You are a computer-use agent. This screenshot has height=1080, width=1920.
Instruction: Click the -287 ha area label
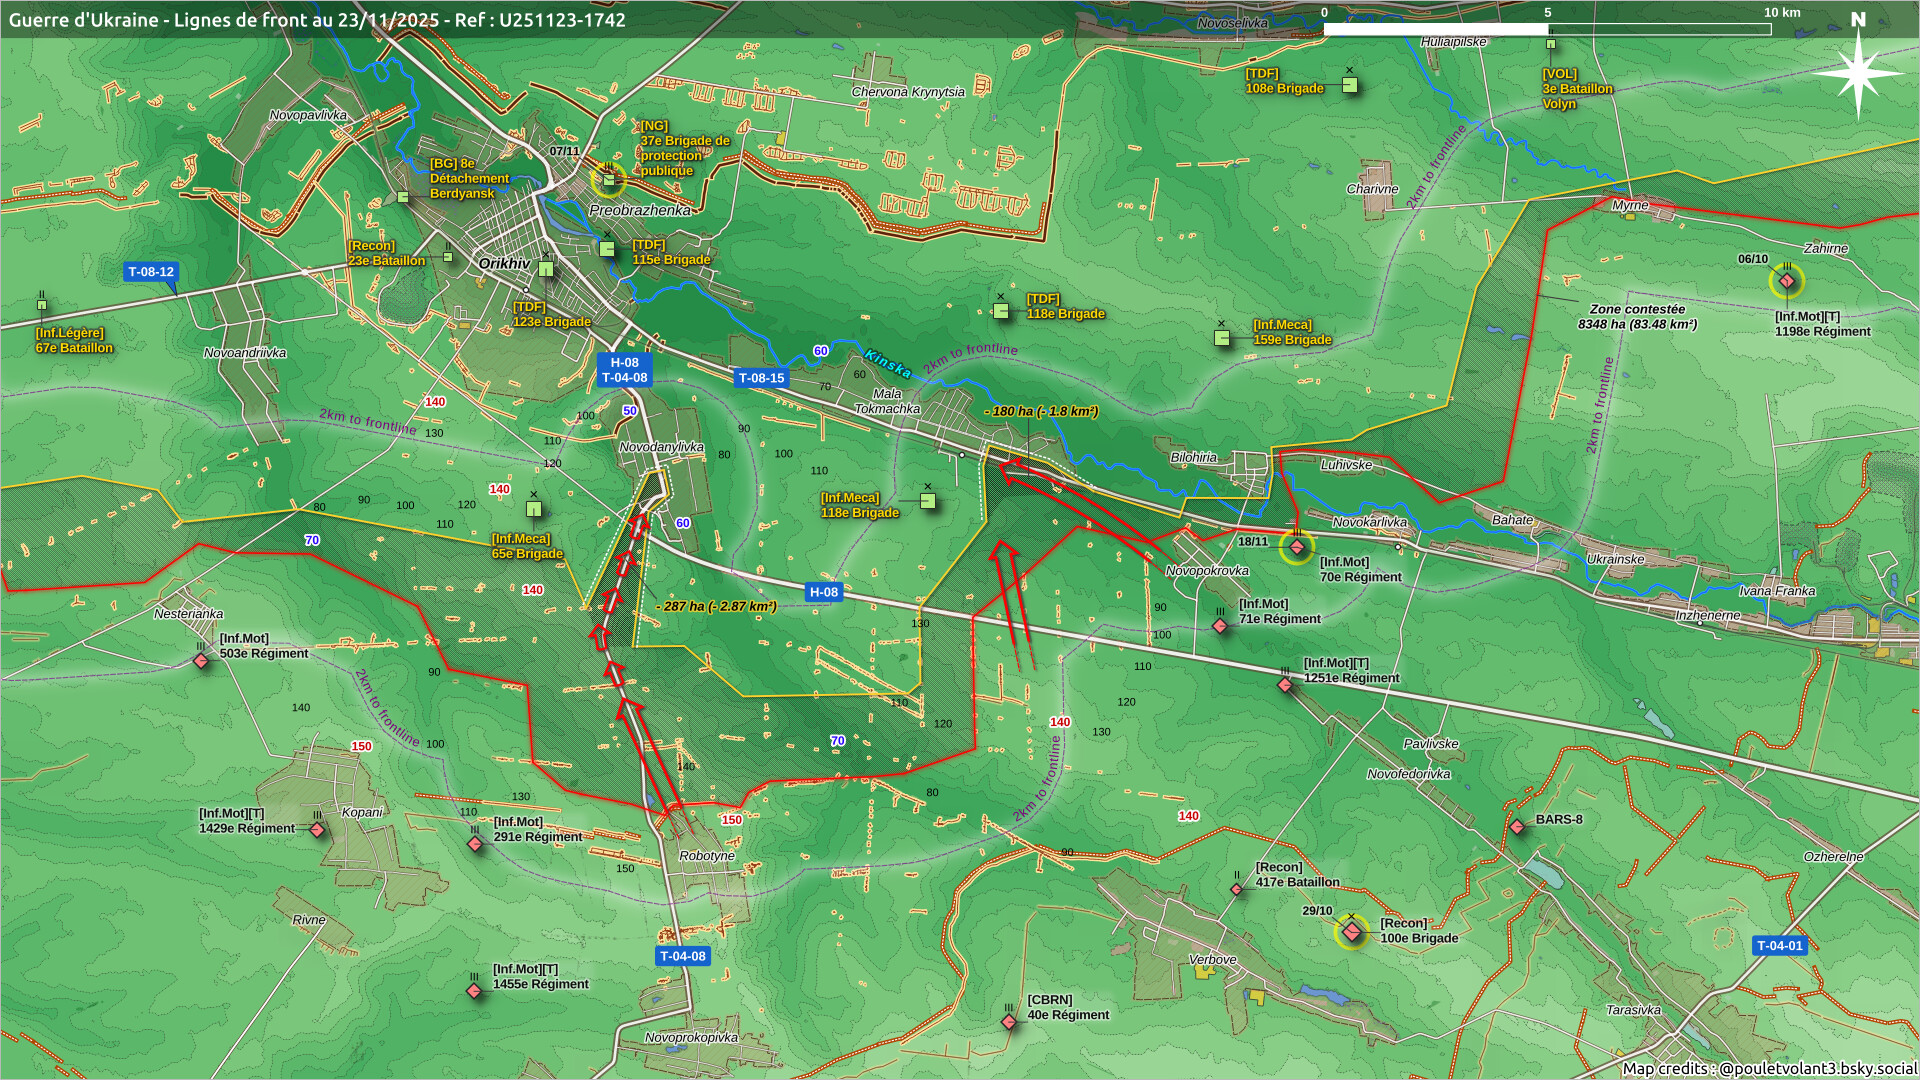716,606
